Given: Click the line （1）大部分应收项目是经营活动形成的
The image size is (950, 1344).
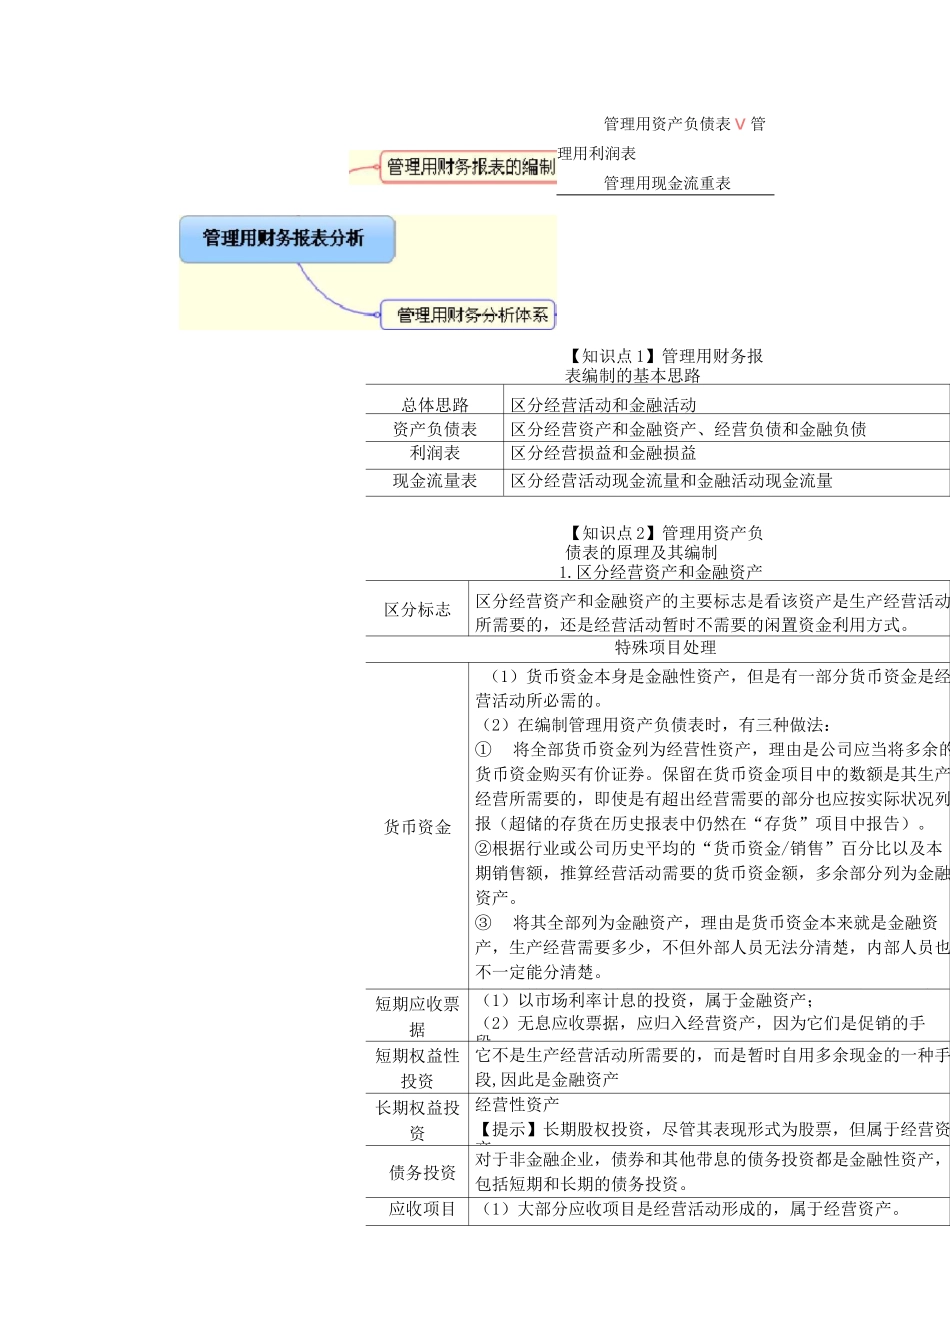Looking at the screenshot, I should [x=690, y=1209].
